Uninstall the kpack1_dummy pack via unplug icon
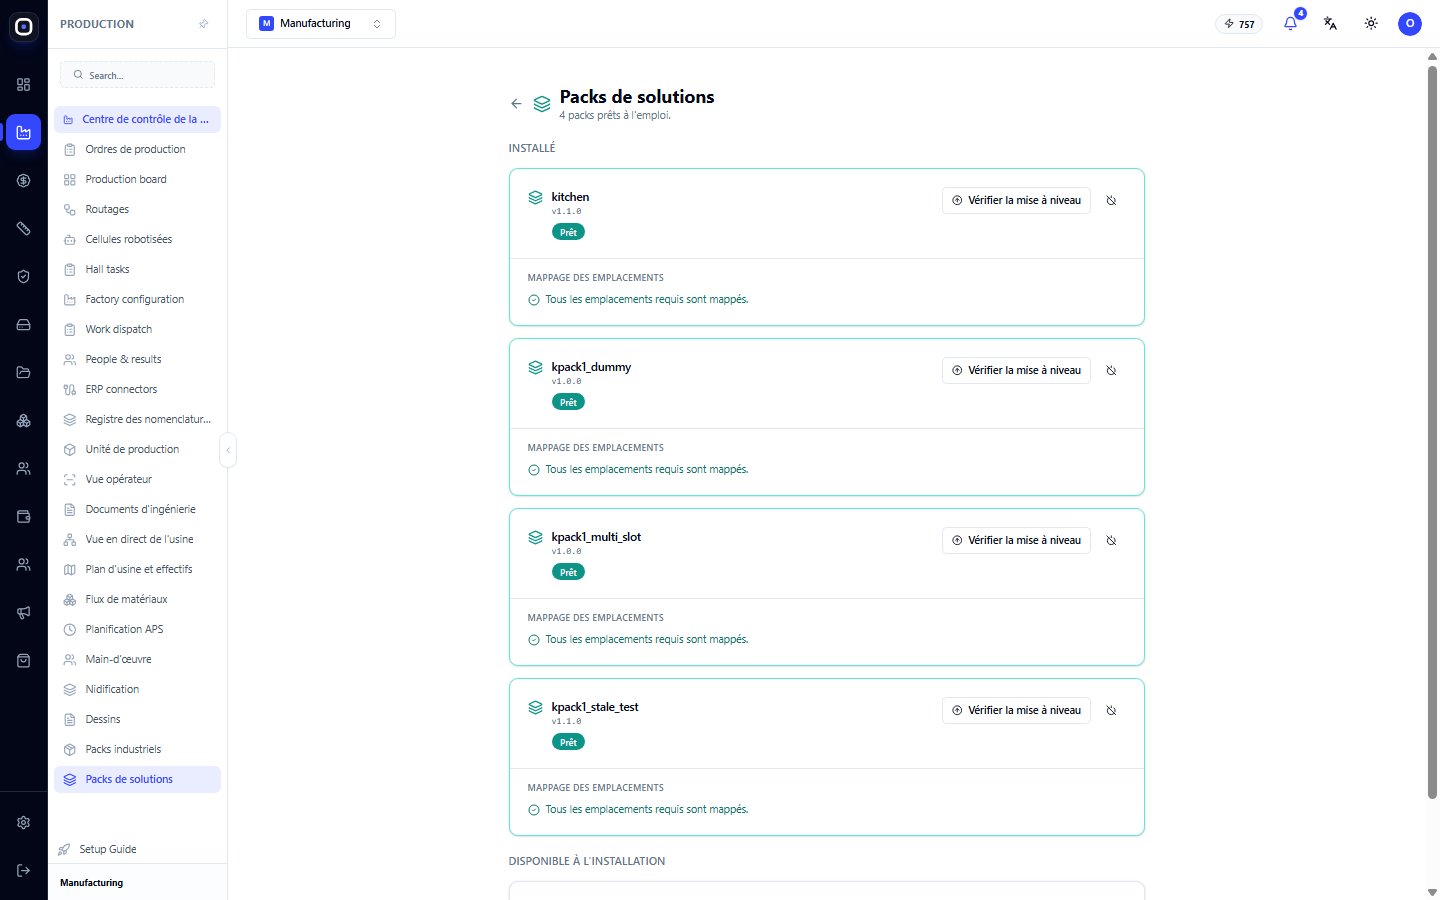Image resolution: width=1440 pixels, height=900 pixels. point(1111,370)
